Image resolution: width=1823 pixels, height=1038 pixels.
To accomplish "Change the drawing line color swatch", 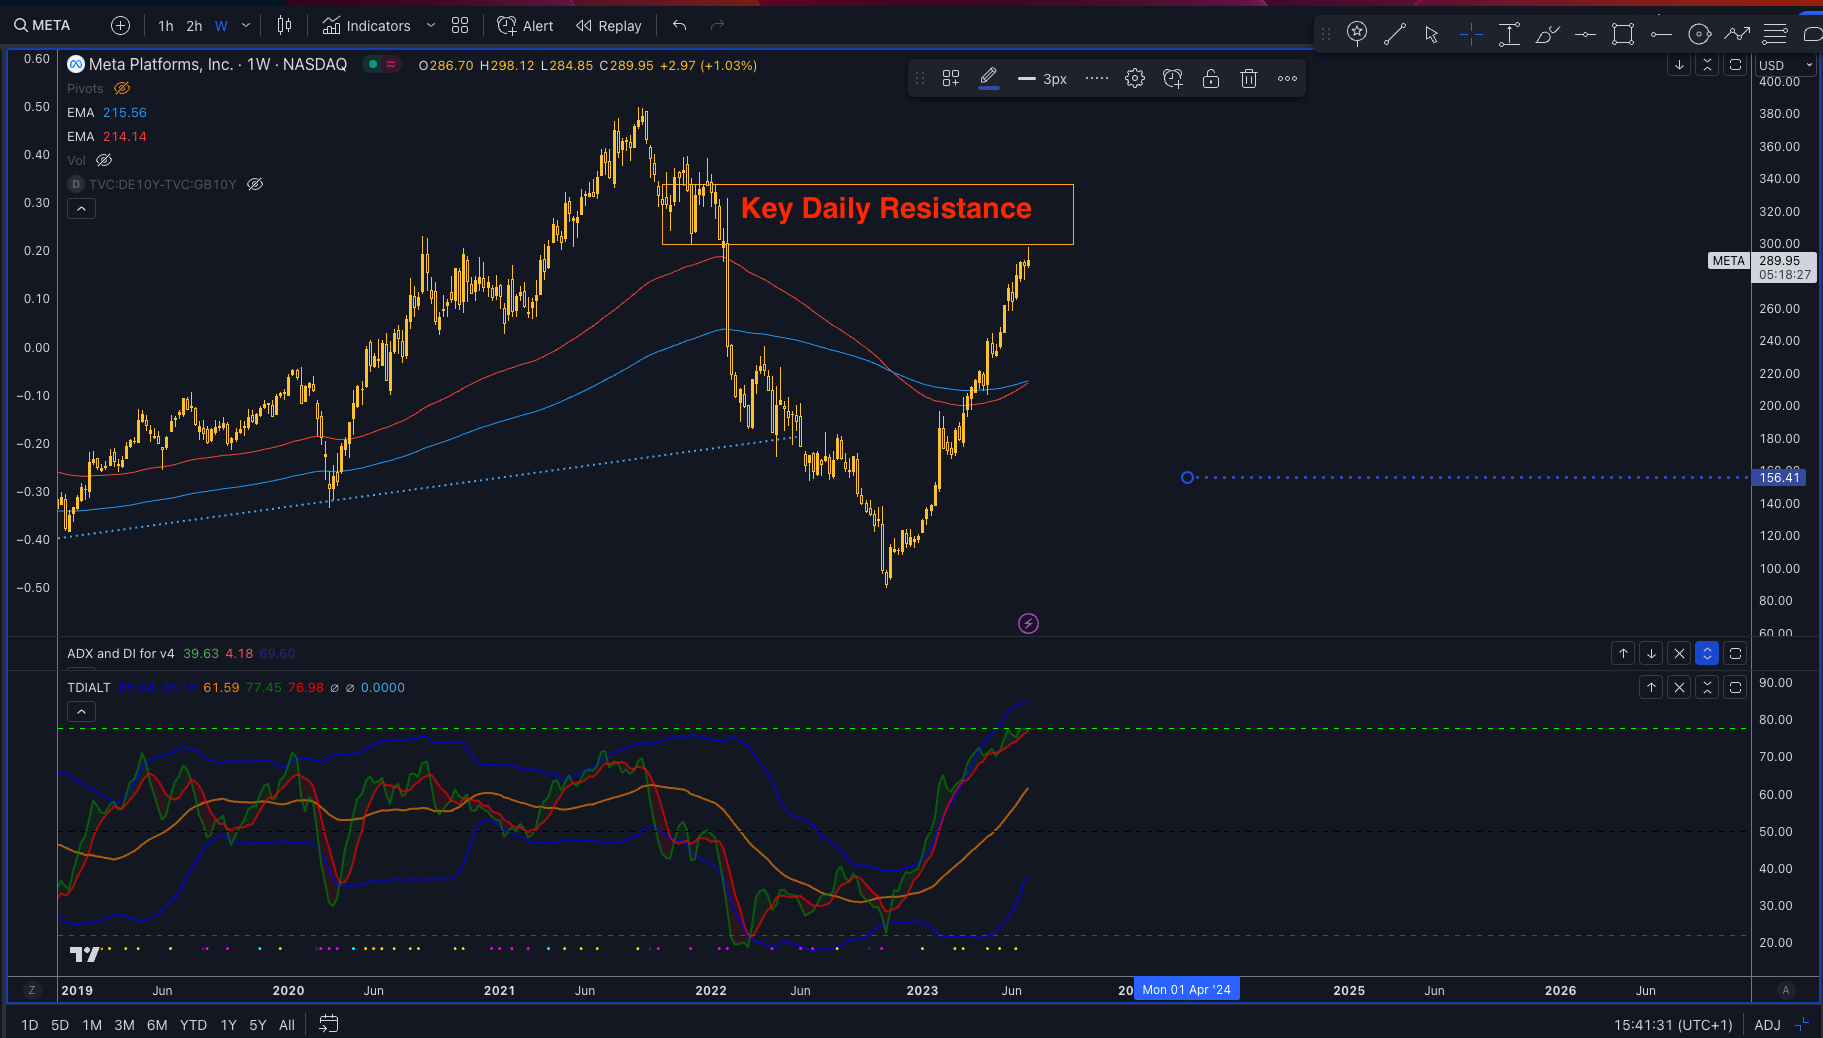I will tap(989, 78).
